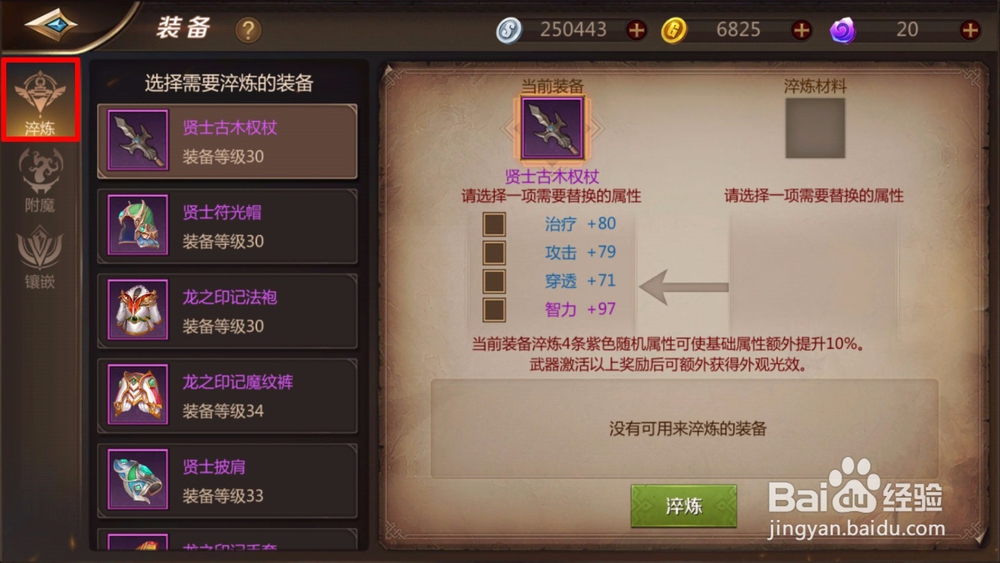The height and width of the screenshot is (563, 1000).
Task: Select 贤士符光帽 from equipment list
Action: (227, 226)
